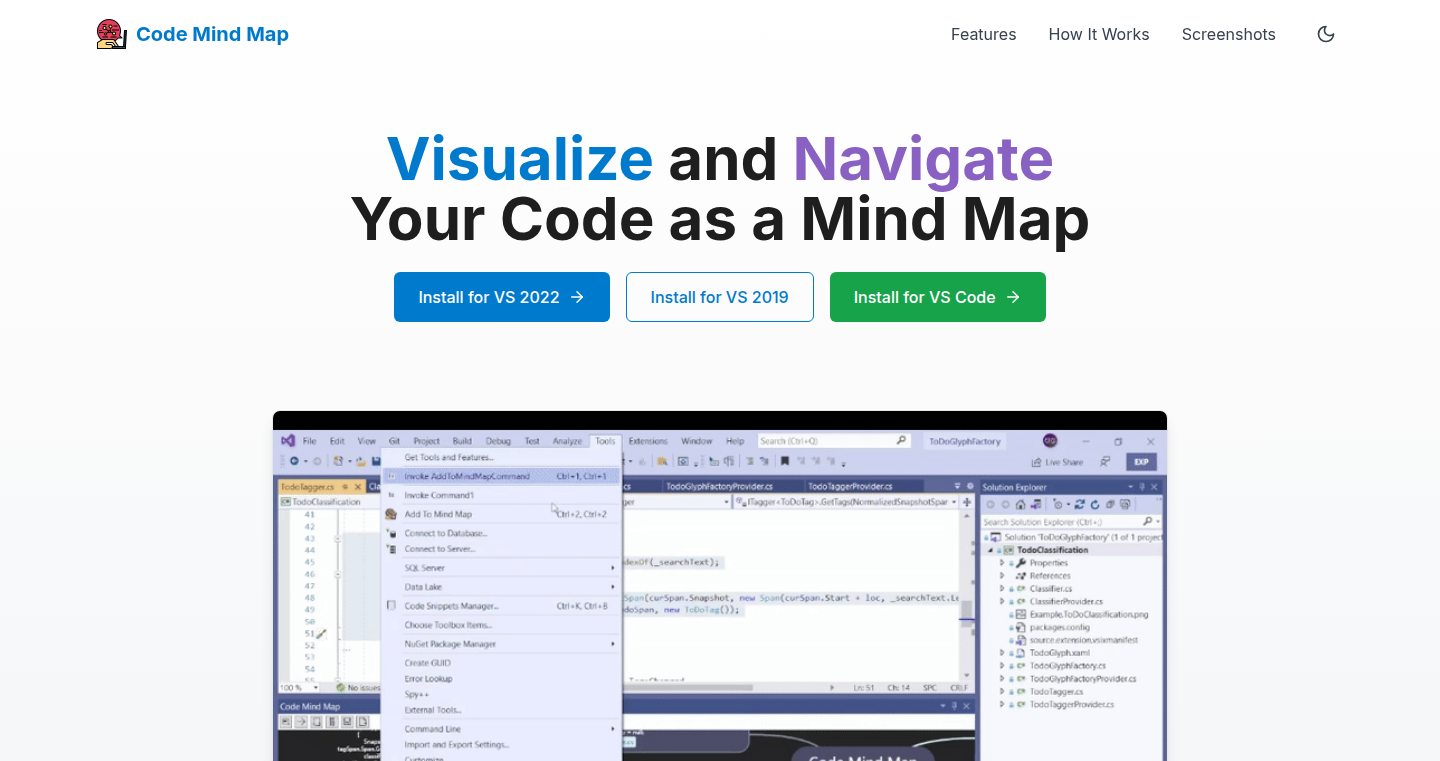Close the TodoTagger.cs tab with its X
This screenshot has width=1440, height=761.
(357, 487)
